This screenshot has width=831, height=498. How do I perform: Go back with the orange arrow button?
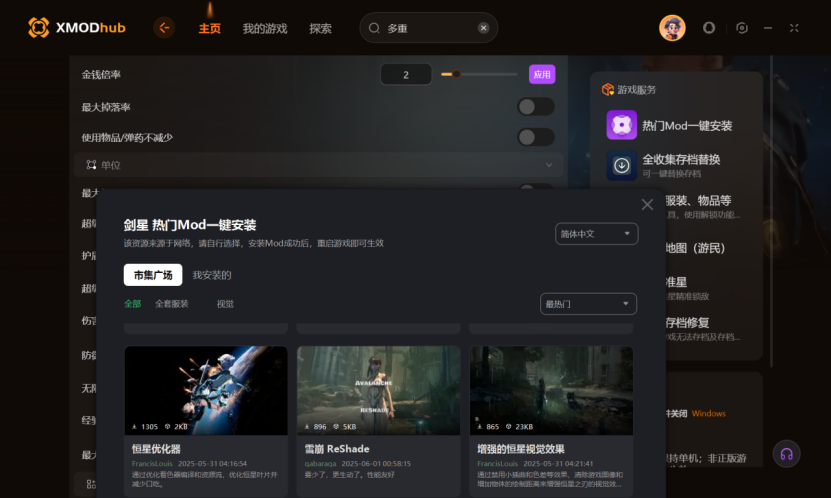coord(164,28)
